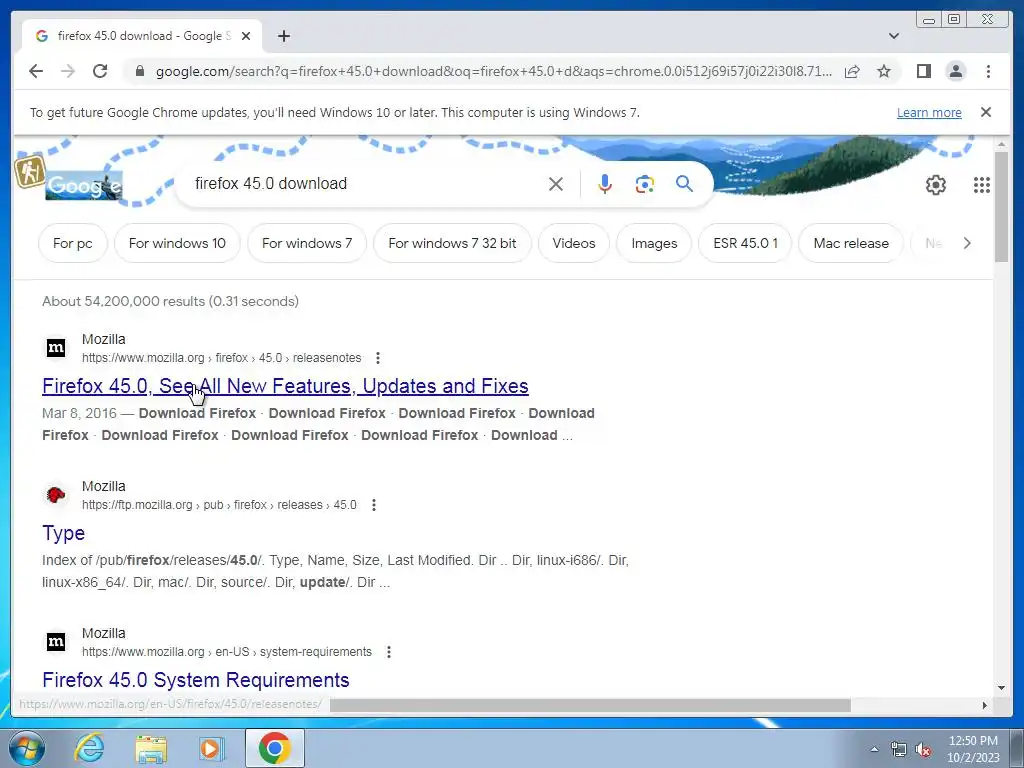
Task: Launch Internet Explorer from the taskbar
Action: [89, 748]
